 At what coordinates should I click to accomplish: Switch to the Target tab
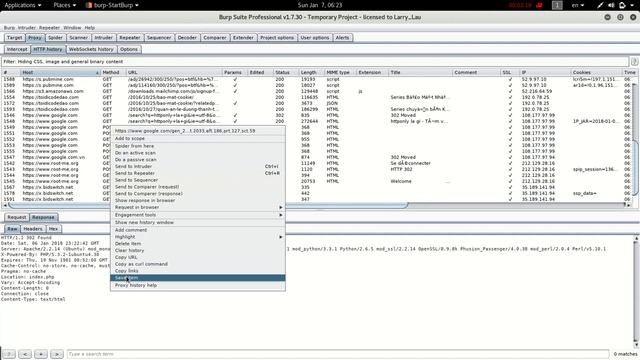tap(15, 38)
